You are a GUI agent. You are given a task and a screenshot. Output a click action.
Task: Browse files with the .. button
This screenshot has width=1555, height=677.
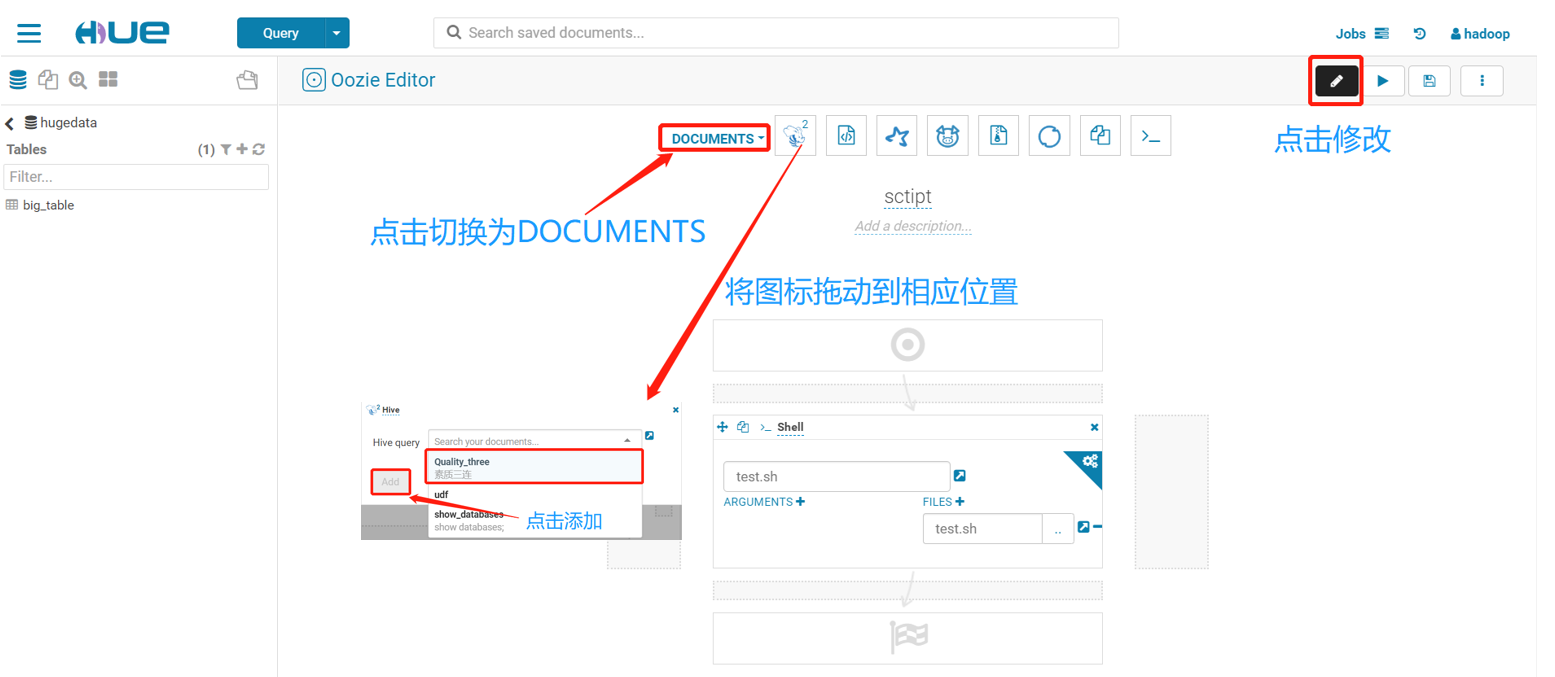click(1058, 528)
